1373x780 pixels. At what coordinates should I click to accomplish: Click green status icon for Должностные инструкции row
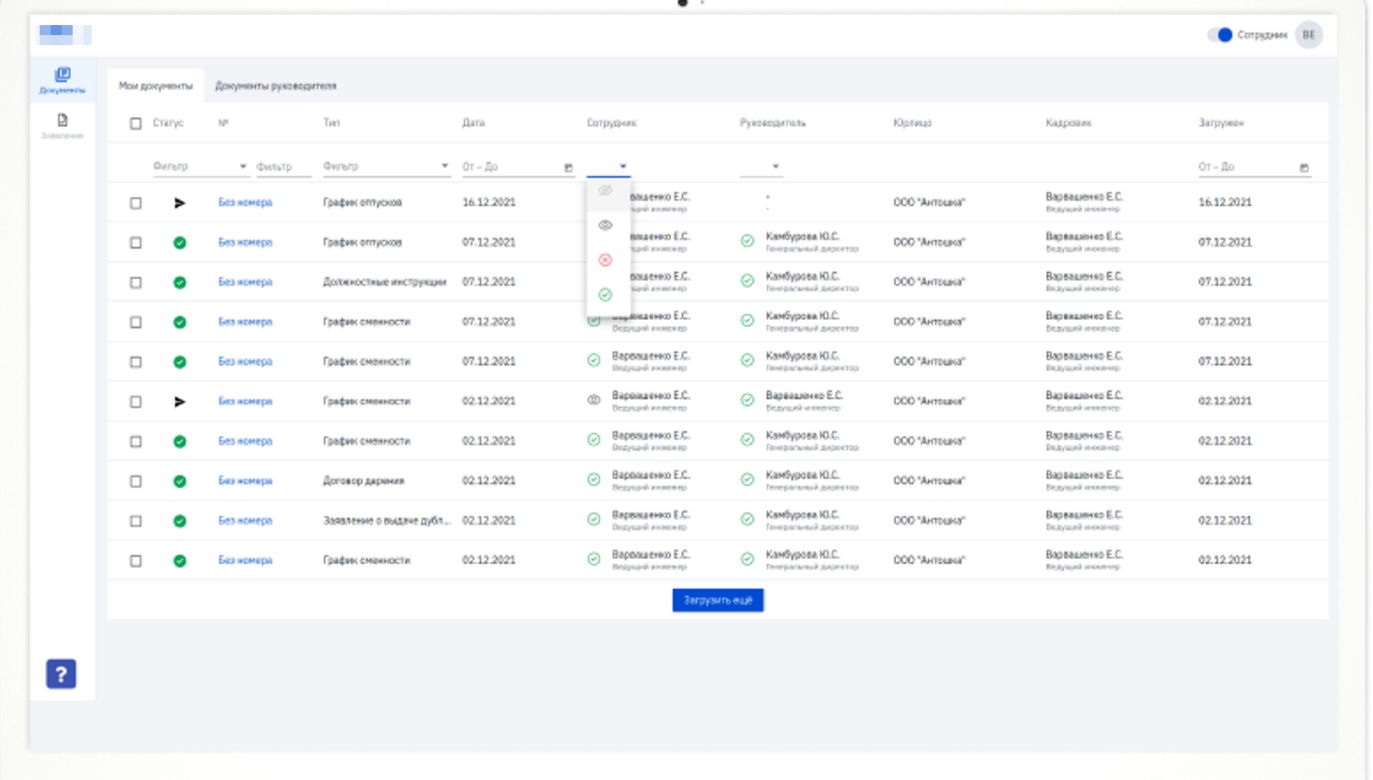(180, 282)
